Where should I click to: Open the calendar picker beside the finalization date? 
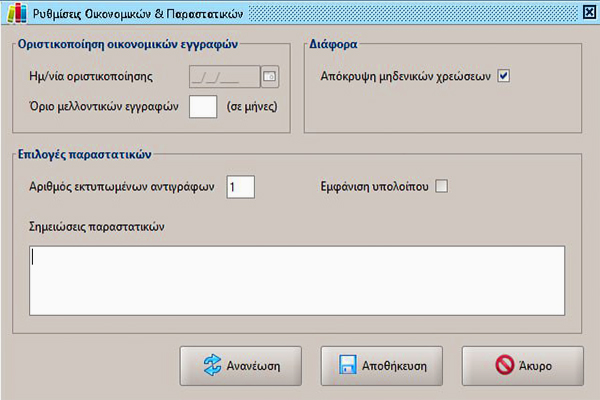268,76
